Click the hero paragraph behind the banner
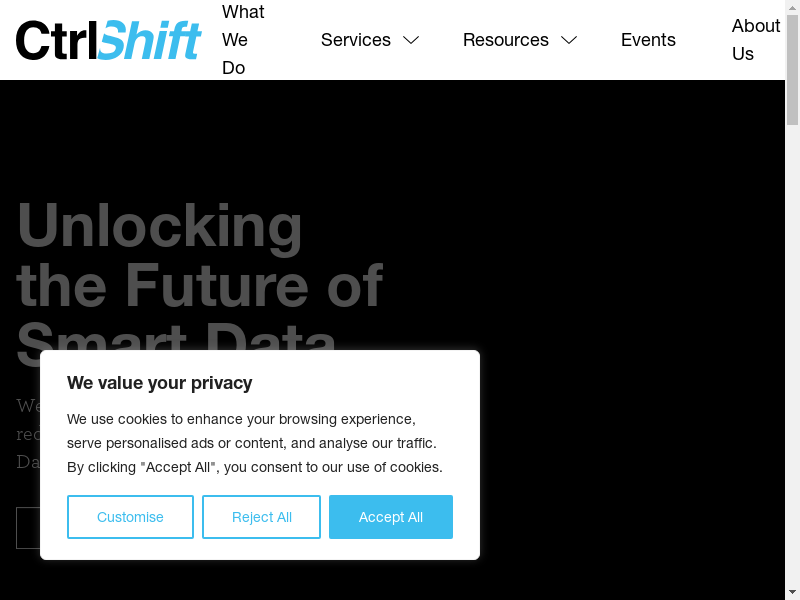Image resolution: width=800 pixels, height=600 pixels. 28,434
